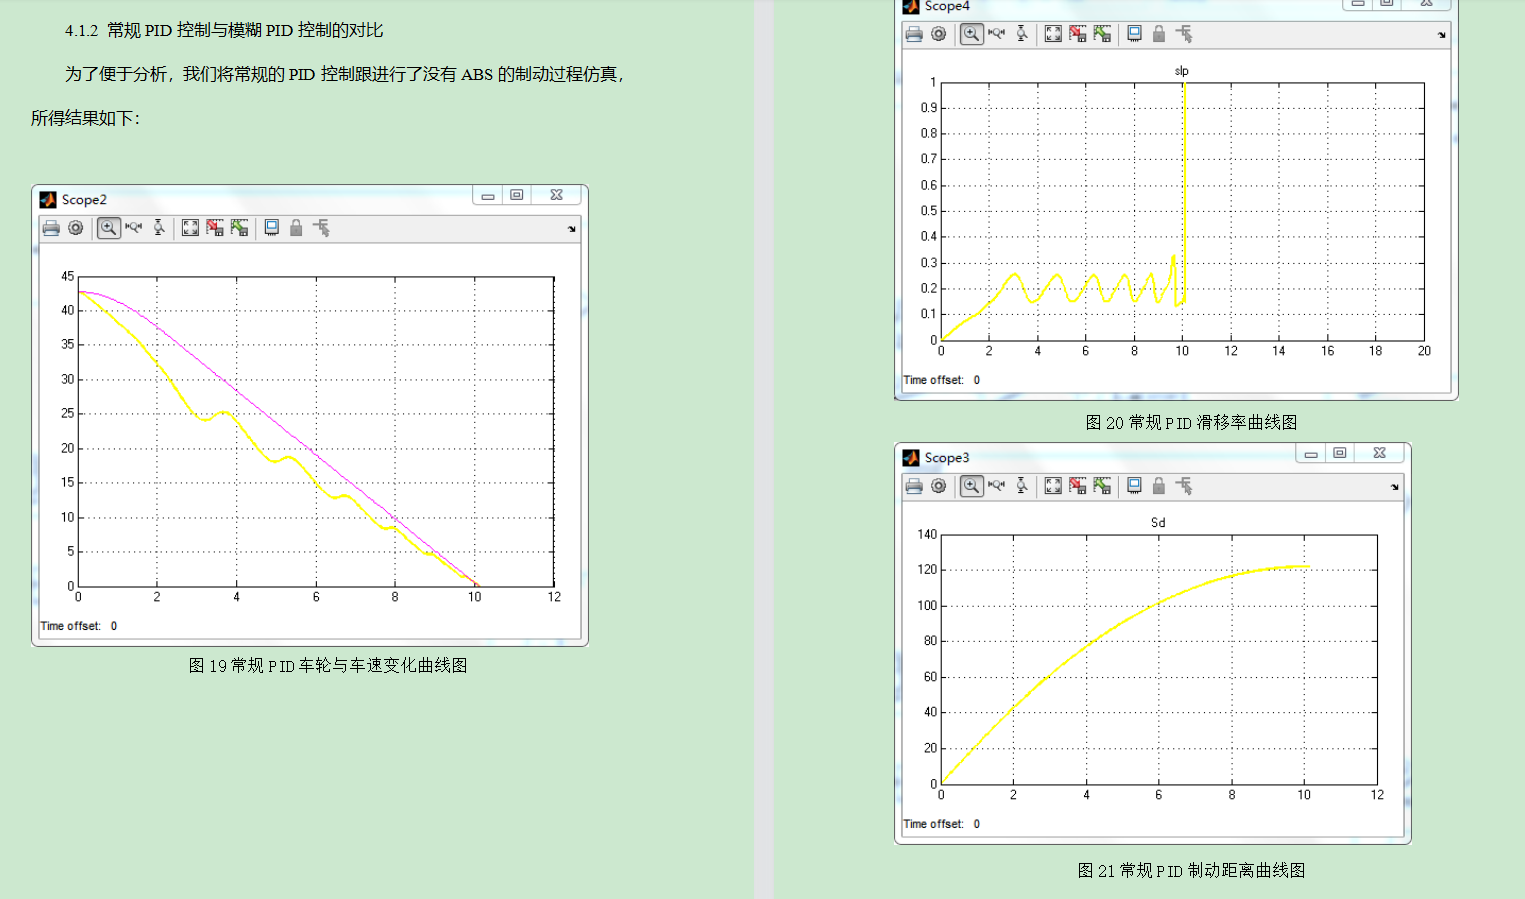Click caption '图 20 常规 PID 滑移率曲线图'
This screenshot has height=899, width=1525.
tap(1191, 422)
